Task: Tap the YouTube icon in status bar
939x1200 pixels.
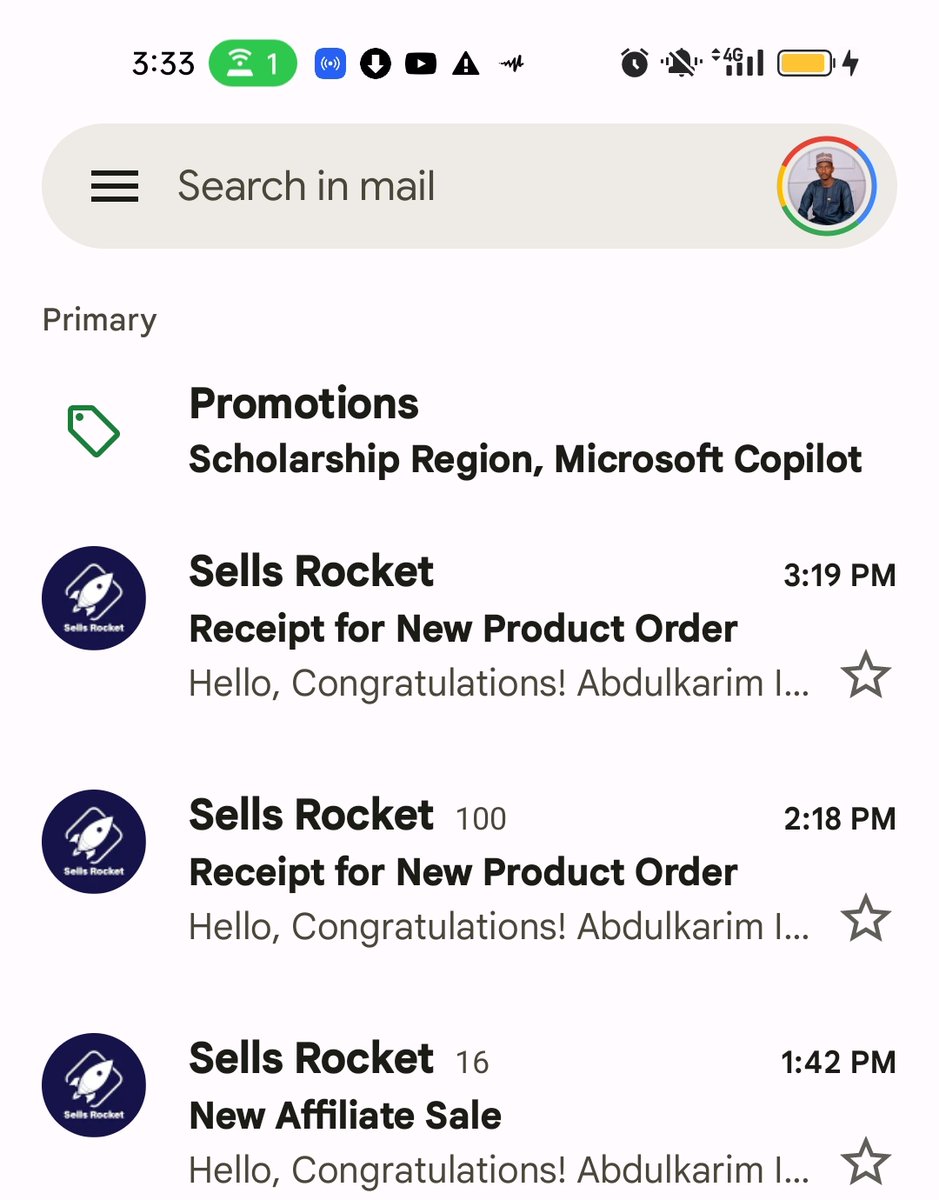Action: (x=420, y=64)
